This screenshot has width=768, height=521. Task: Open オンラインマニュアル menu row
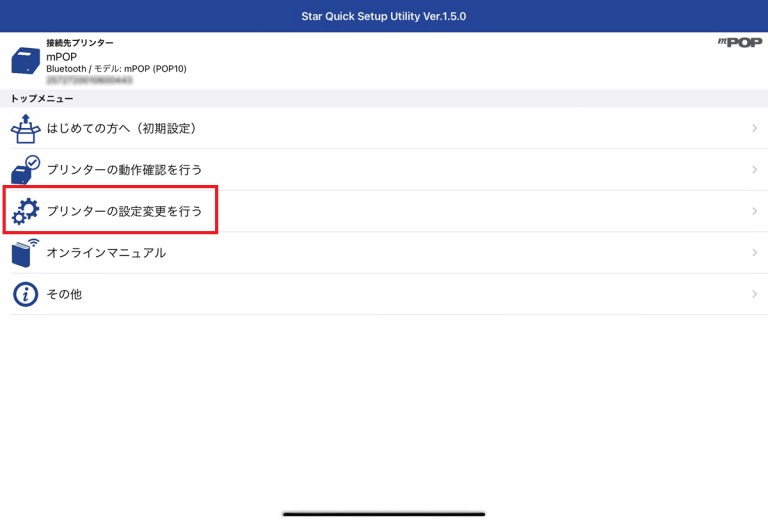(x=384, y=253)
